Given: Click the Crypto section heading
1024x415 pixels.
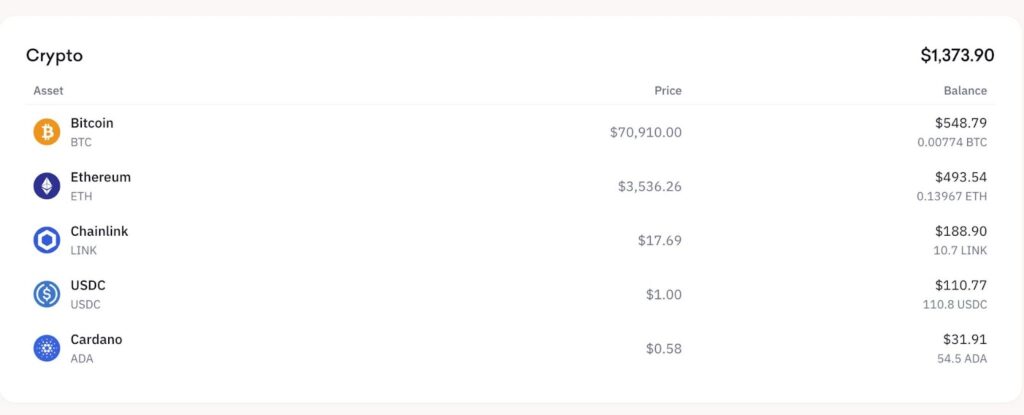Looking at the screenshot, I should 54,56.
